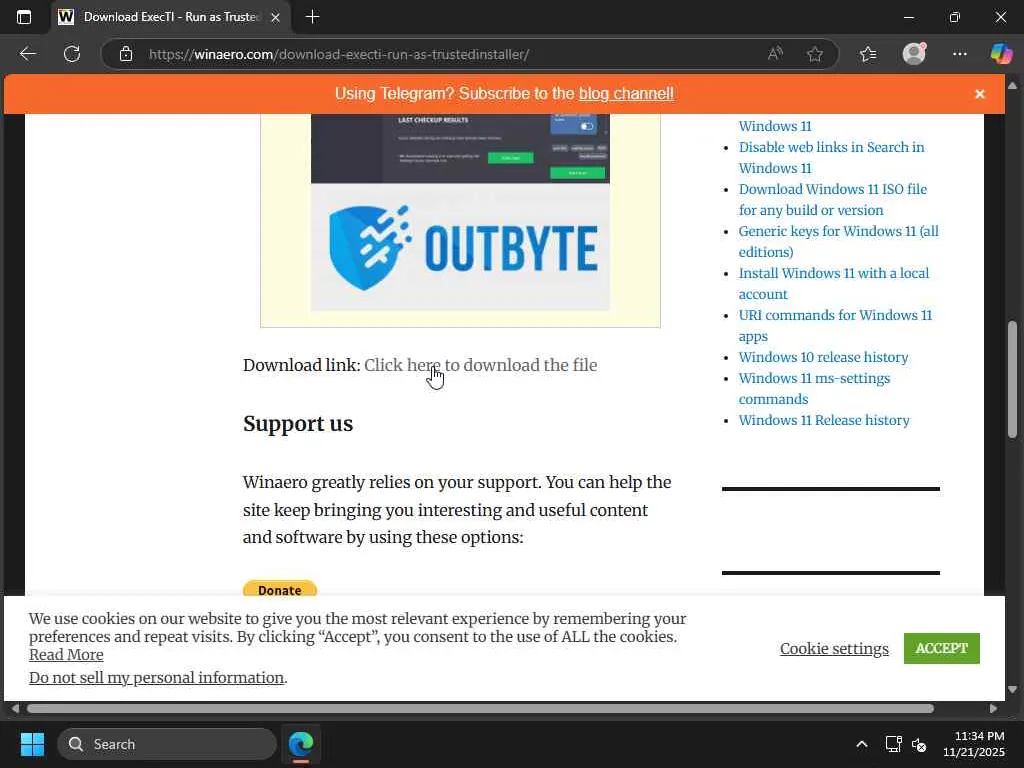Image resolution: width=1024 pixels, height=768 pixels.
Task: Launch the Copilot sidebar
Action: [x=1001, y=54]
